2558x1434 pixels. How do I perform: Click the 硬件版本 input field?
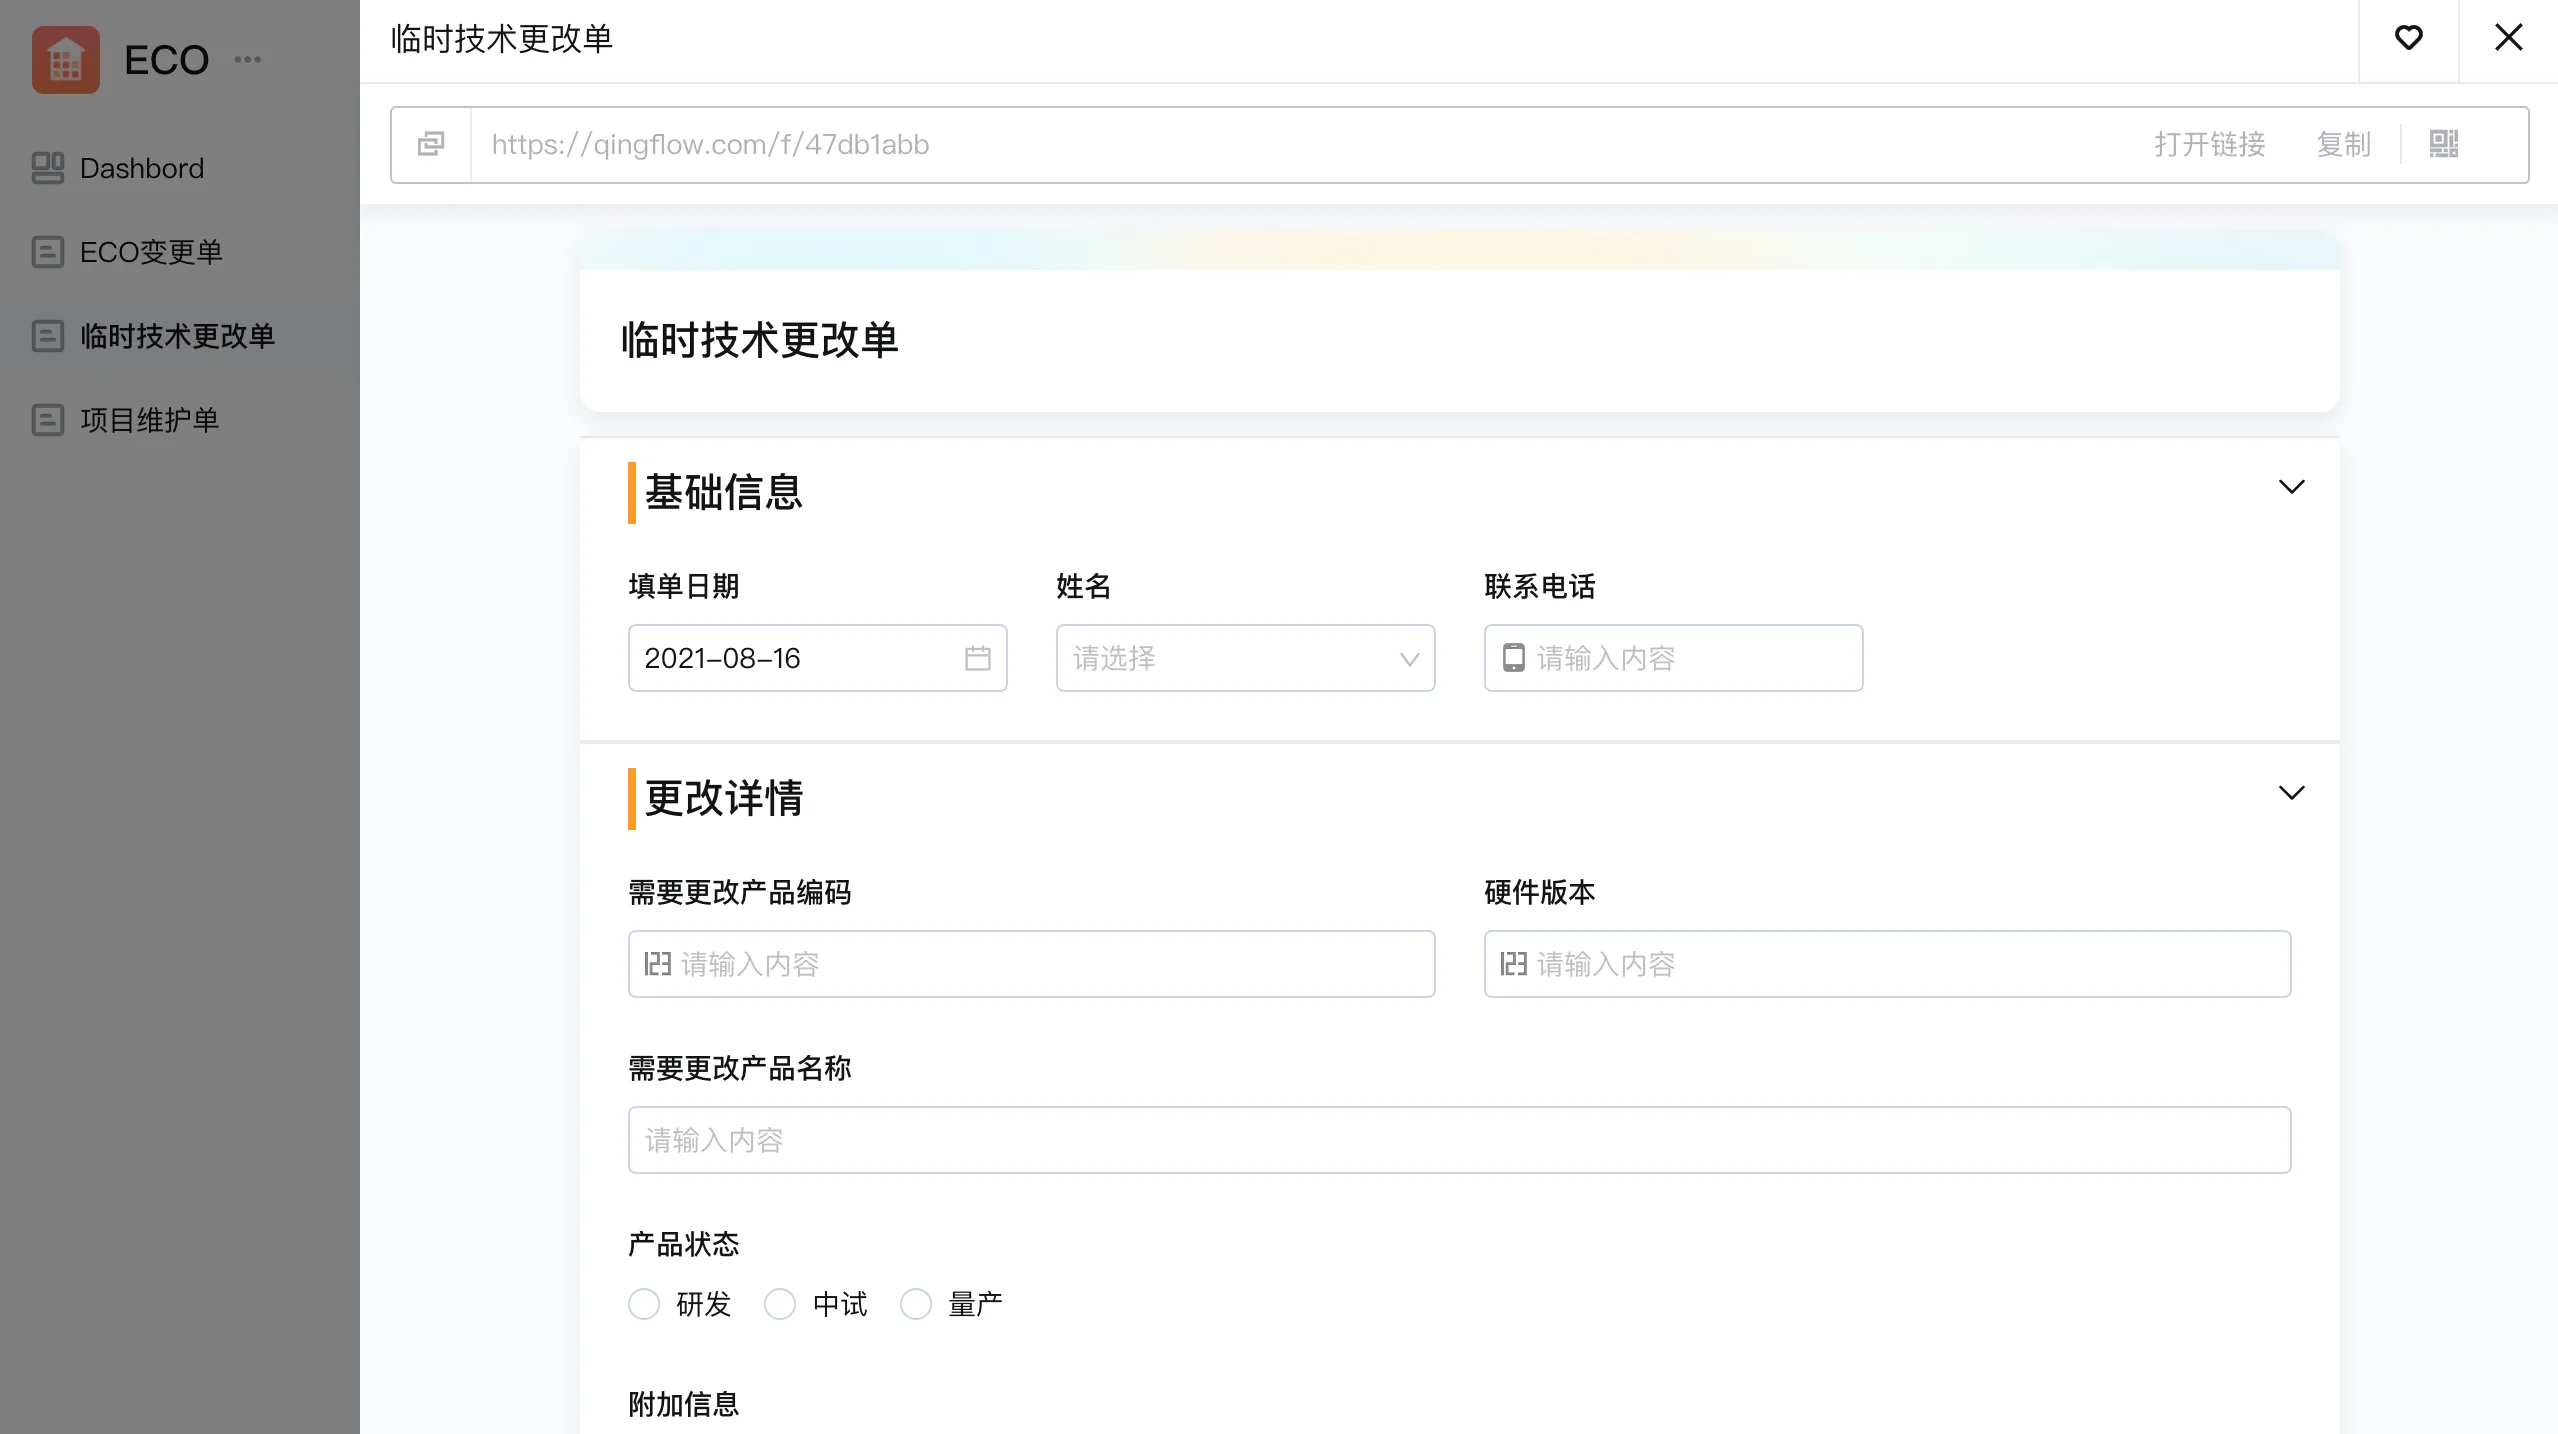pyautogui.click(x=1887, y=964)
